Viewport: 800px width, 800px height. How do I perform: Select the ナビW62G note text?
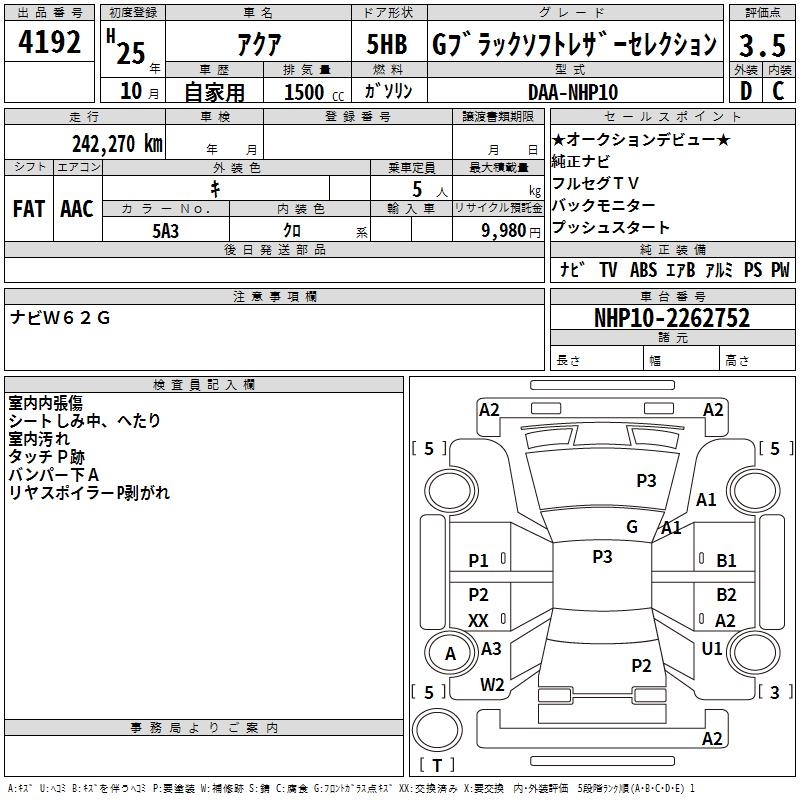(x=60, y=318)
